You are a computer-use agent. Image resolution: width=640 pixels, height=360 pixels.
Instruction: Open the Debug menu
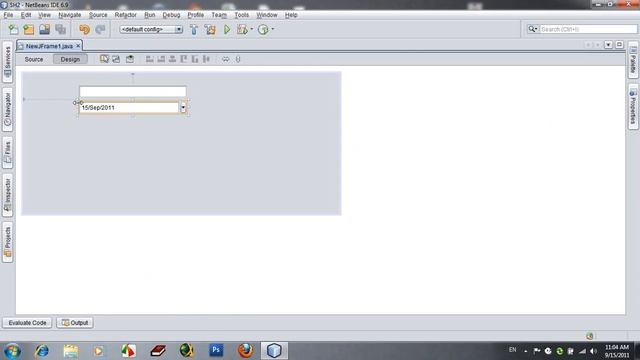pyautogui.click(x=171, y=15)
